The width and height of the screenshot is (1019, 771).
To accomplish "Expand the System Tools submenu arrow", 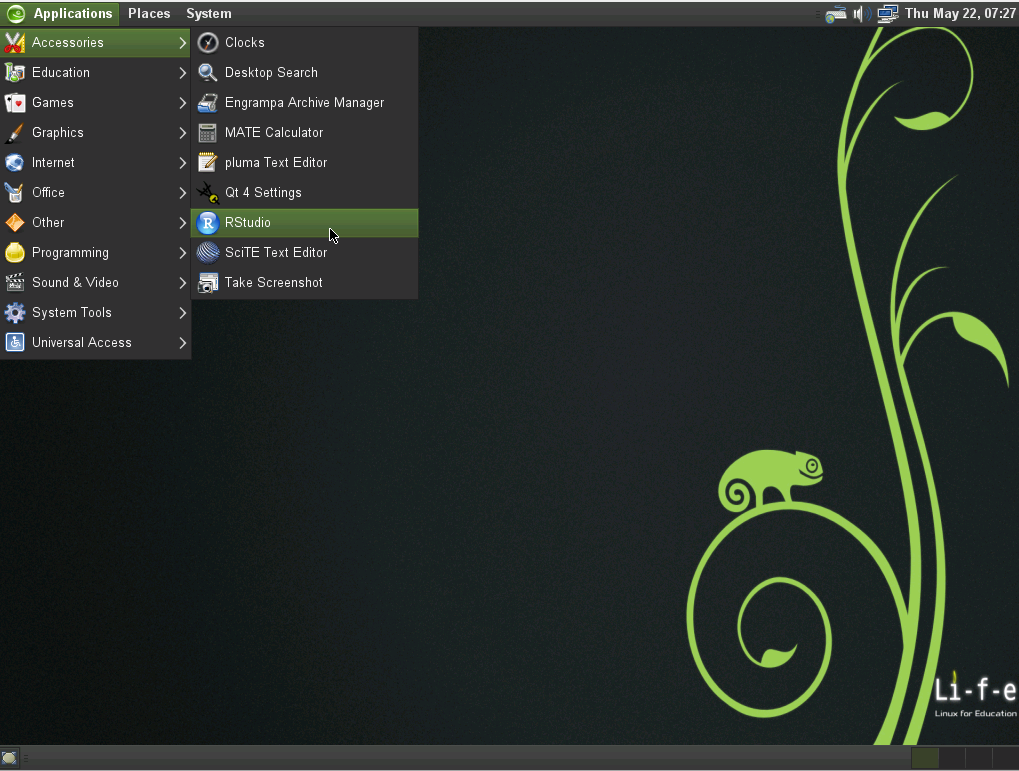I will click(183, 313).
